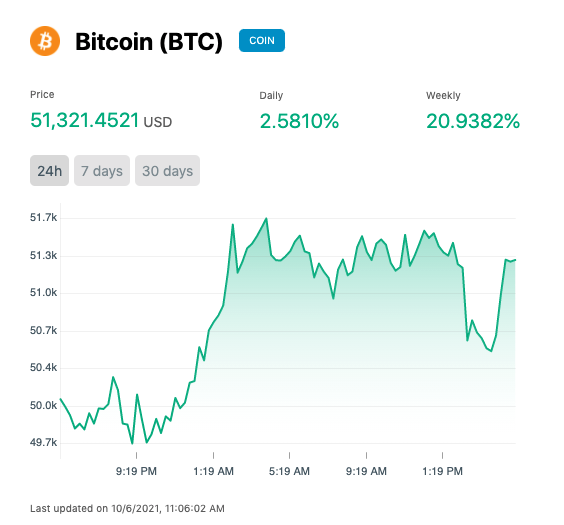Click the blue COIN badge
564x525 pixels.
point(262,40)
